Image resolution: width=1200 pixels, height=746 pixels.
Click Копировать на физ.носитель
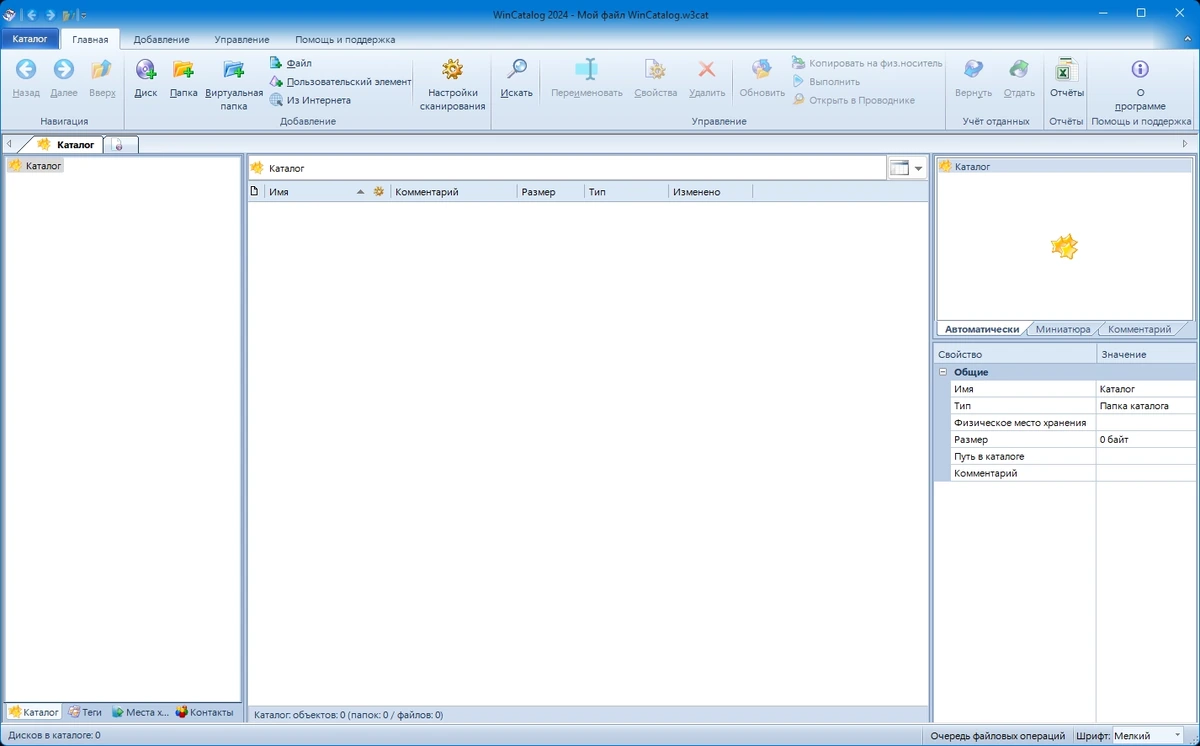[x=867, y=63]
